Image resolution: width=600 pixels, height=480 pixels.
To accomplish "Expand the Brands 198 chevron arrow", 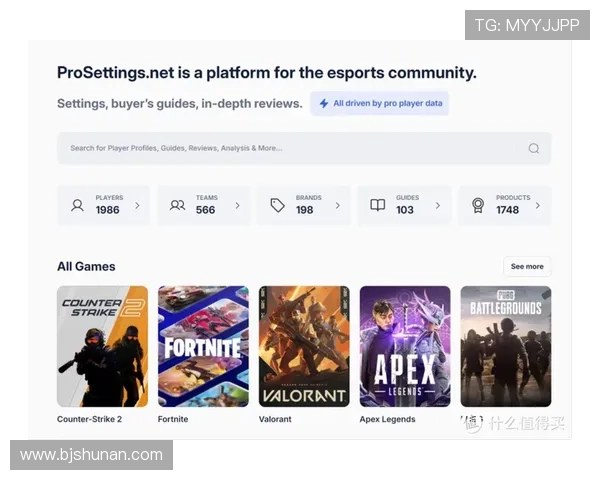I will [x=337, y=205].
